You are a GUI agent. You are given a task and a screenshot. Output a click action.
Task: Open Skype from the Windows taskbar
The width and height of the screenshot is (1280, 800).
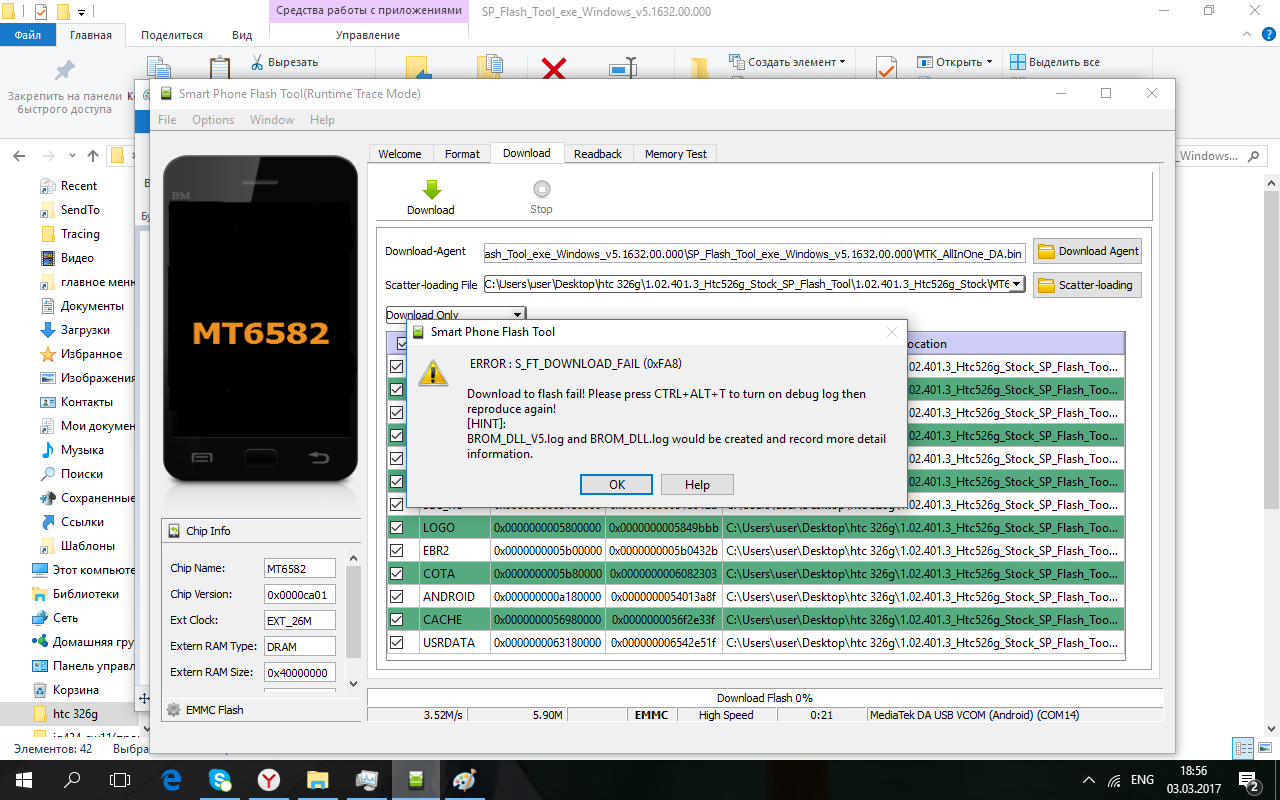(x=220, y=780)
